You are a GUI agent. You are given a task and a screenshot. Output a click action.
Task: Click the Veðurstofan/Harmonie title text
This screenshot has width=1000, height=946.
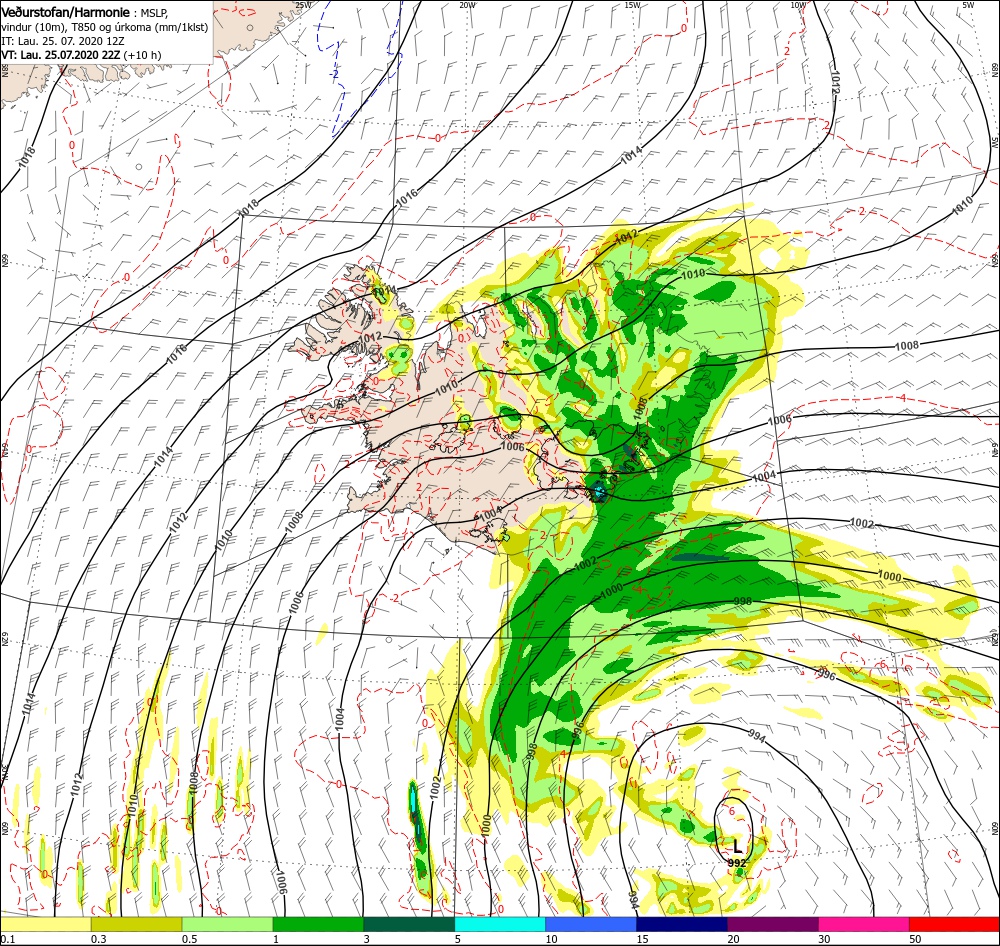tap(66, 12)
